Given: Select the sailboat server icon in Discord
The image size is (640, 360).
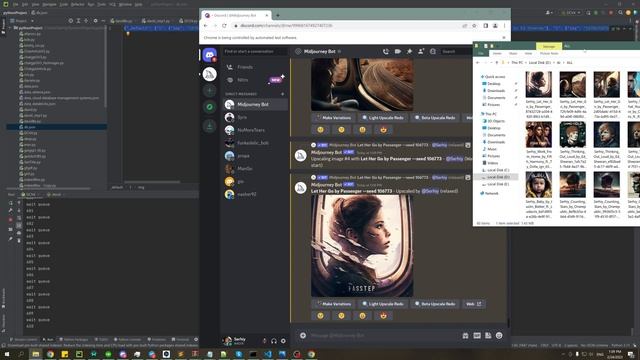Looking at the screenshot, I should click(x=209, y=74).
